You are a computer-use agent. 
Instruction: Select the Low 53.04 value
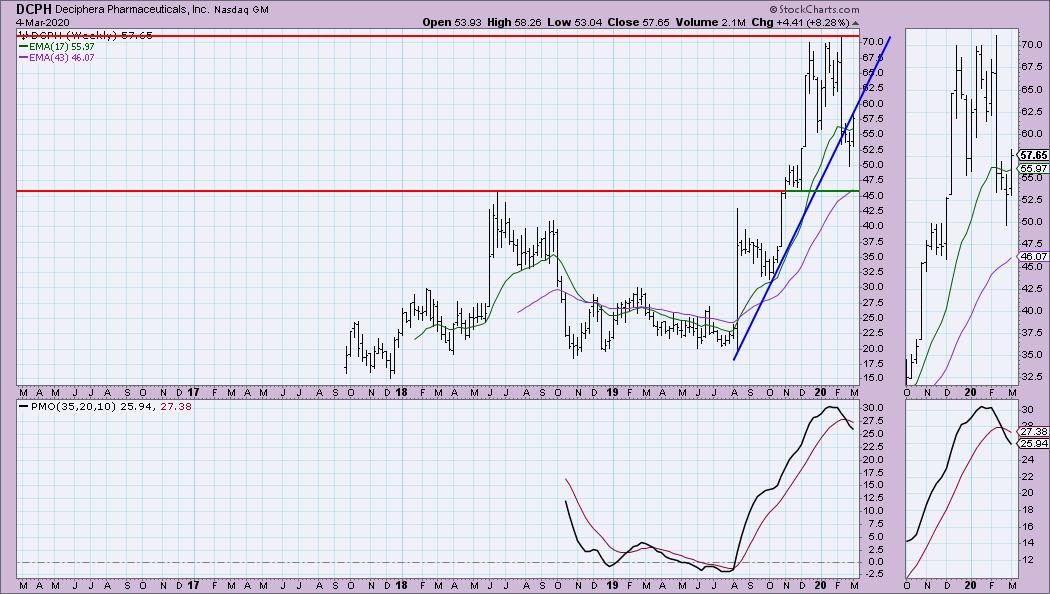[574, 22]
